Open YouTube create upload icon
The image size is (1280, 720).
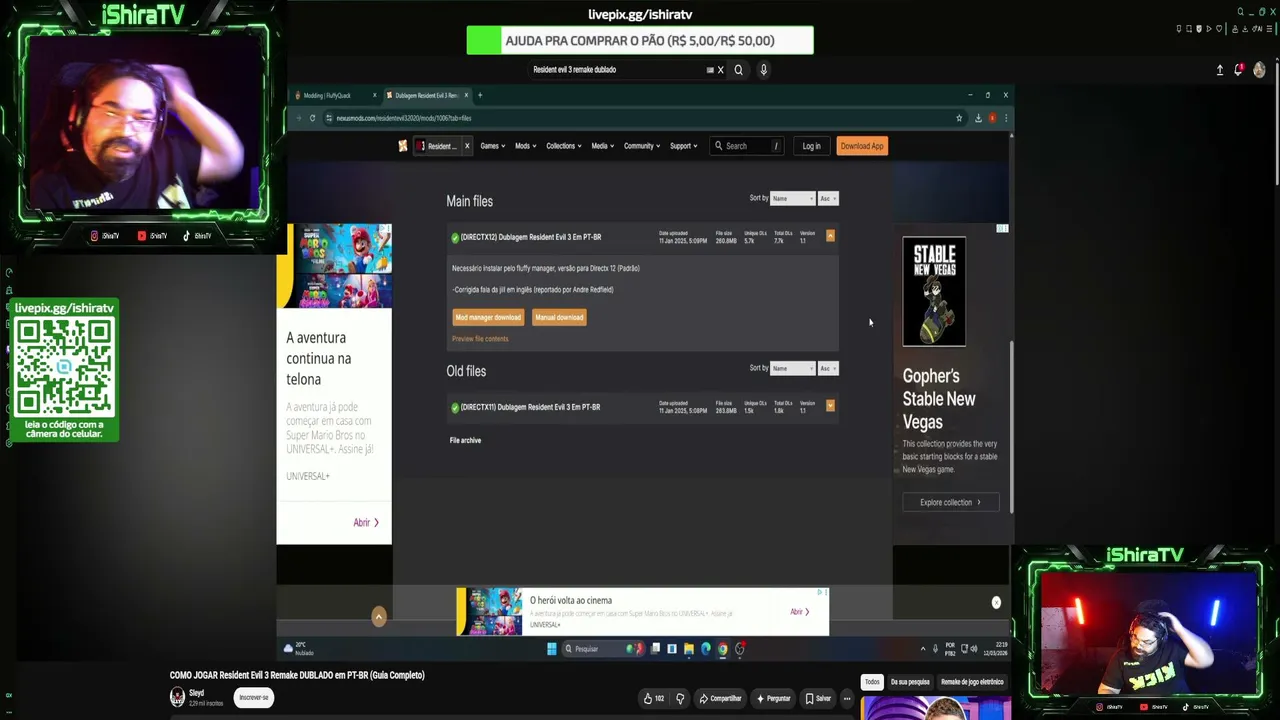1220,70
